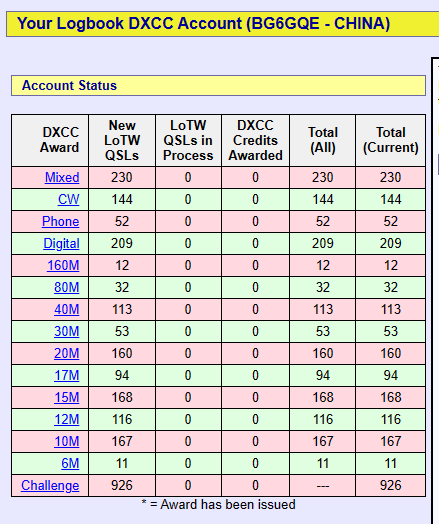Open the 15M band link
This screenshot has width=439, height=524.
pyautogui.click(x=67, y=398)
